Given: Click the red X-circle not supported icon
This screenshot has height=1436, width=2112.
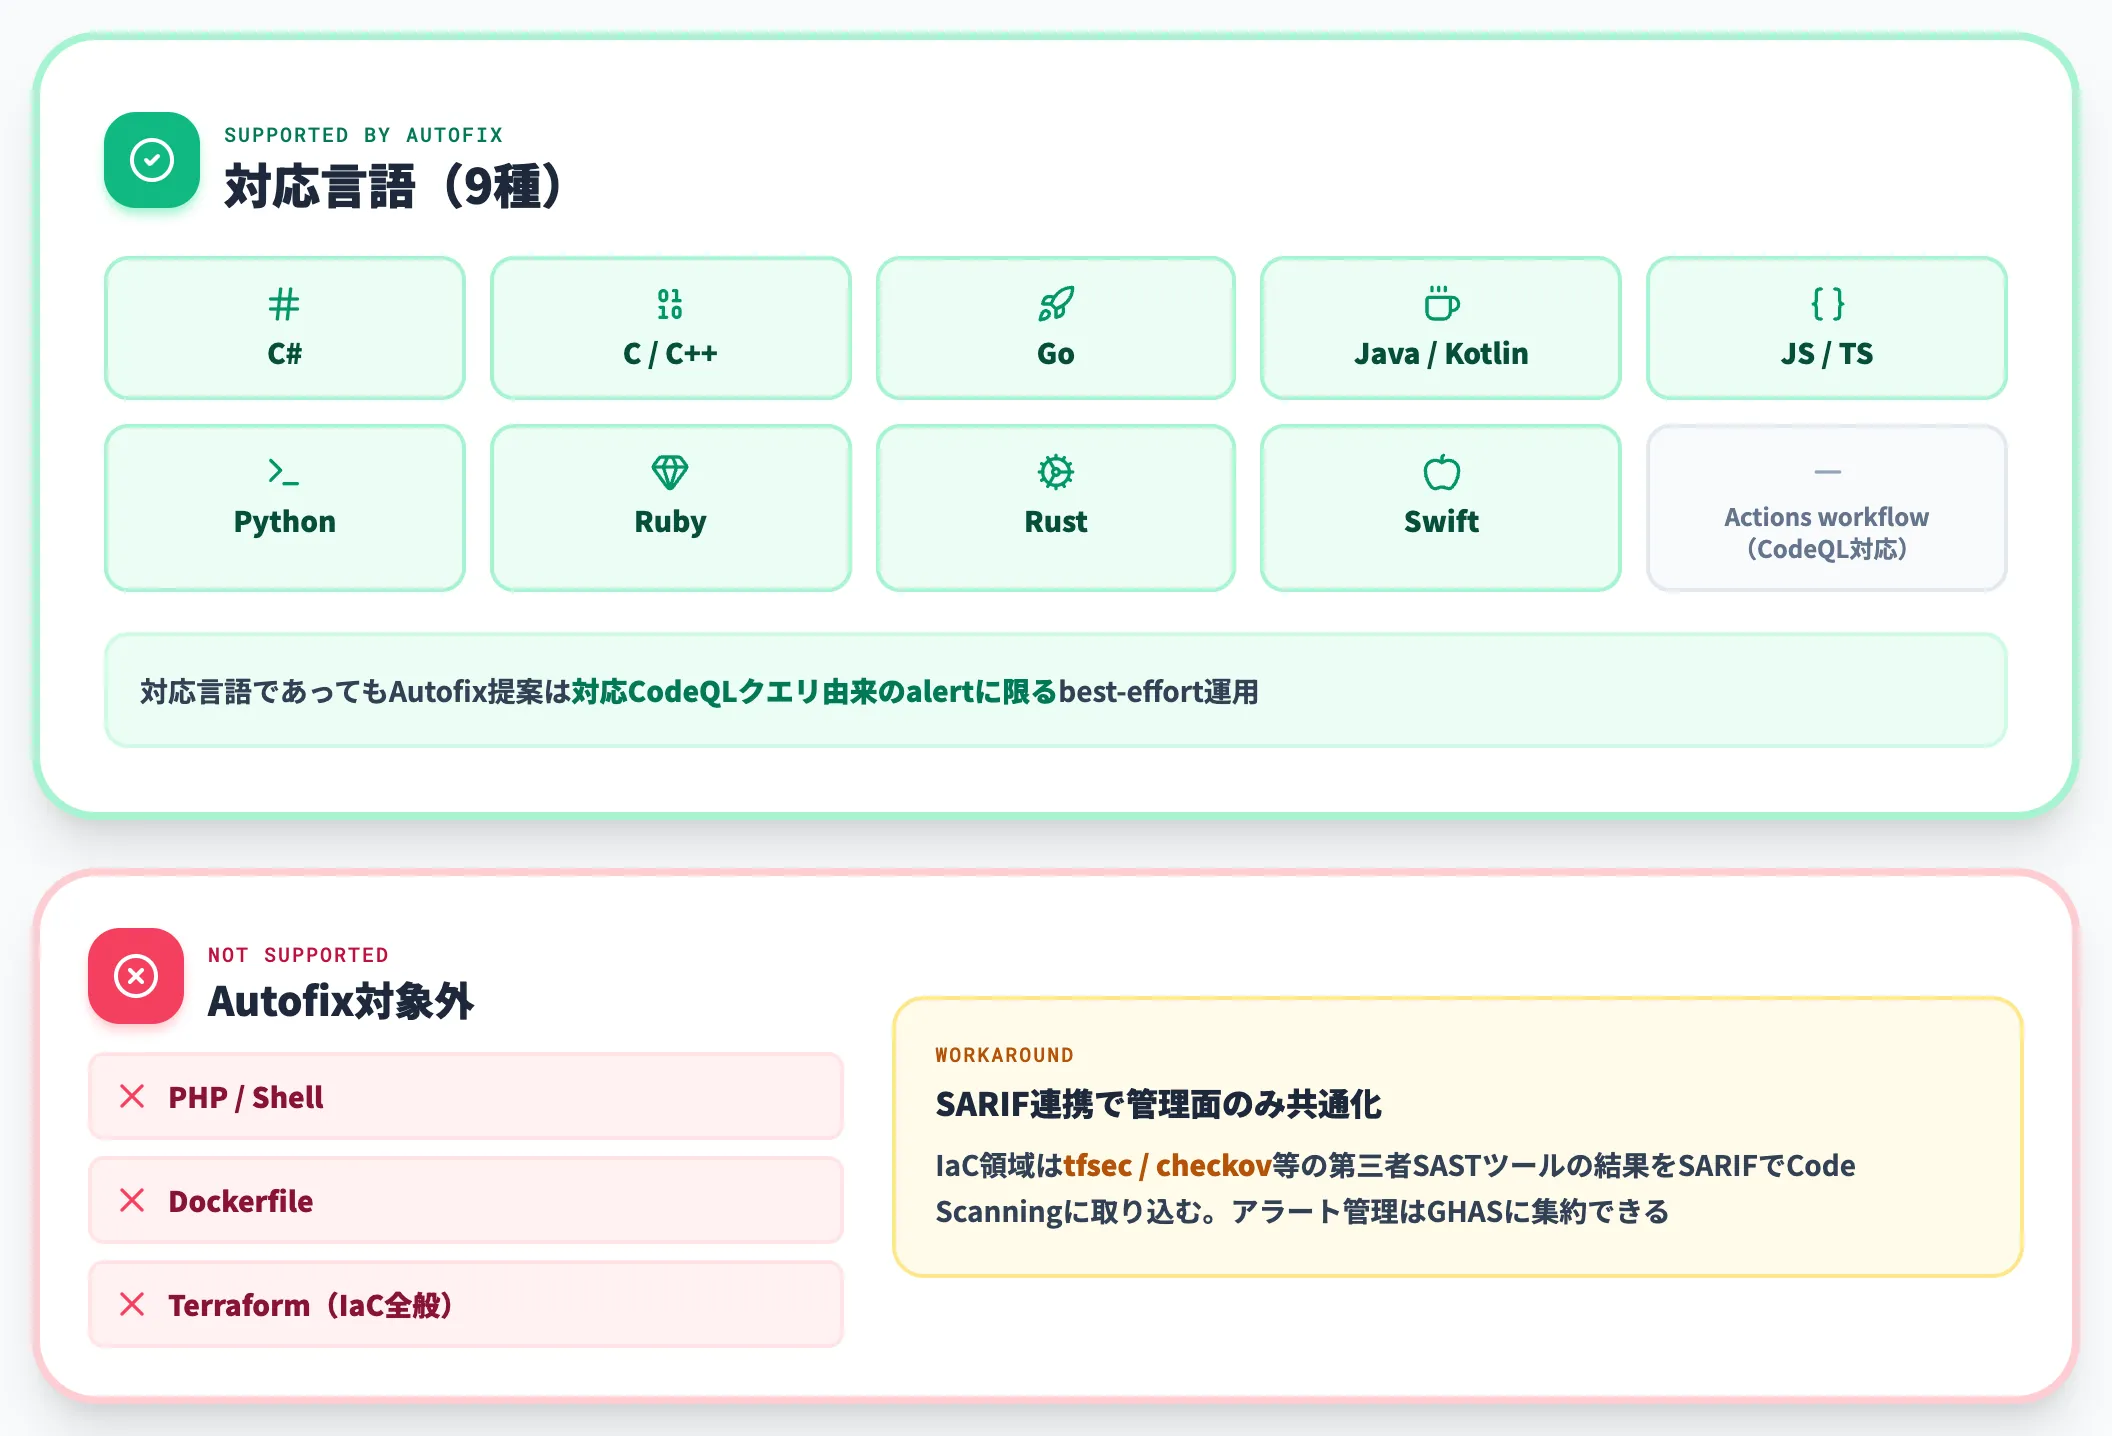Looking at the screenshot, I should (136, 976).
